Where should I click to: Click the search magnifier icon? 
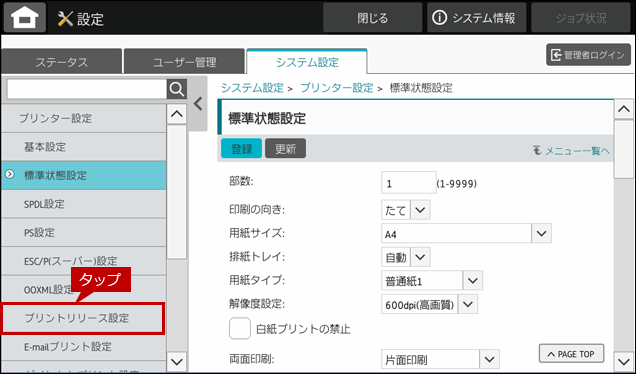[177, 89]
